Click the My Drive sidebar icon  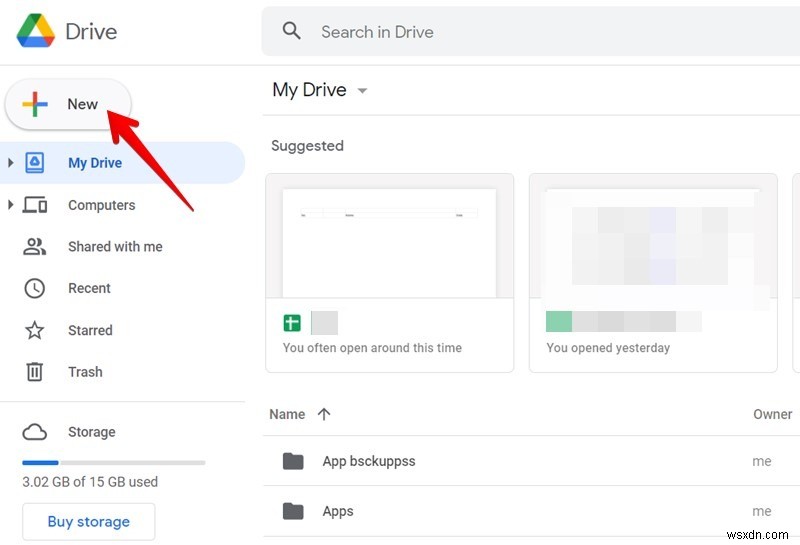(35, 163)
